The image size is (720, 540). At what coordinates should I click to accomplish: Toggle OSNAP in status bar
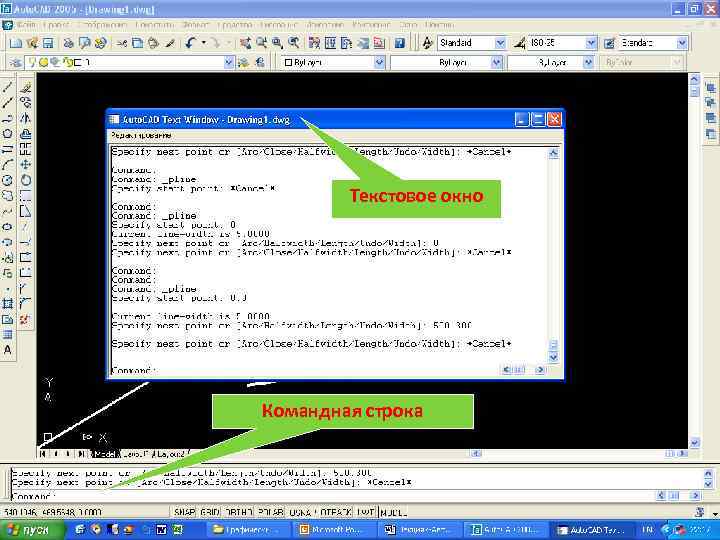click(x=301, y=512)
